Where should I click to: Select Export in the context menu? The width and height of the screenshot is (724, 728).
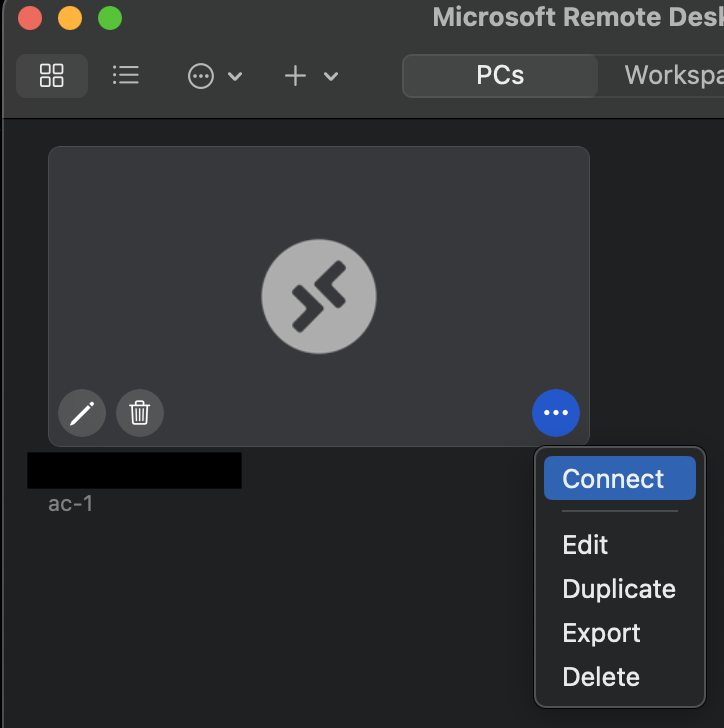[602, 633]
